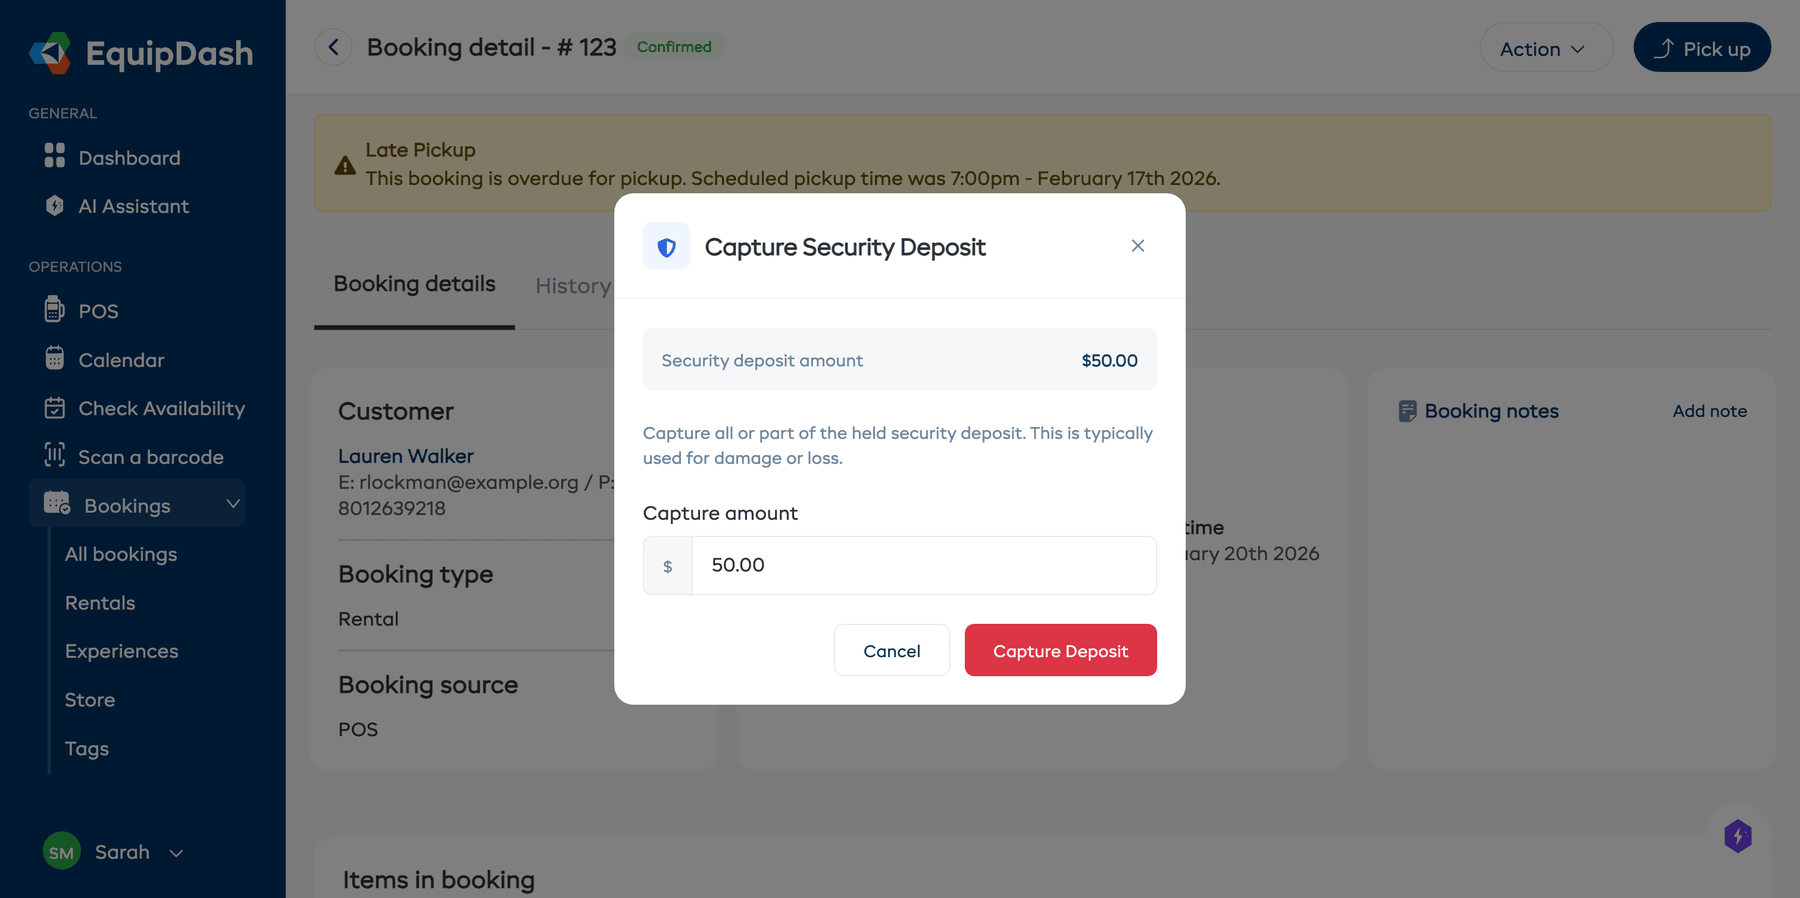1800x898 pixels.
Task: Click the purple lightning assistant icon
Action: [x=1738, y=836]
